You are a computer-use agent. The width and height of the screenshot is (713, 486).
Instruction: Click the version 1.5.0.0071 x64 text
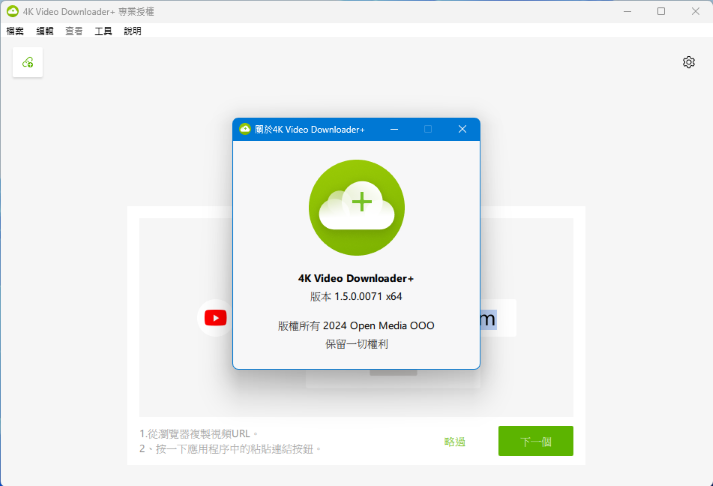(356, 297)
